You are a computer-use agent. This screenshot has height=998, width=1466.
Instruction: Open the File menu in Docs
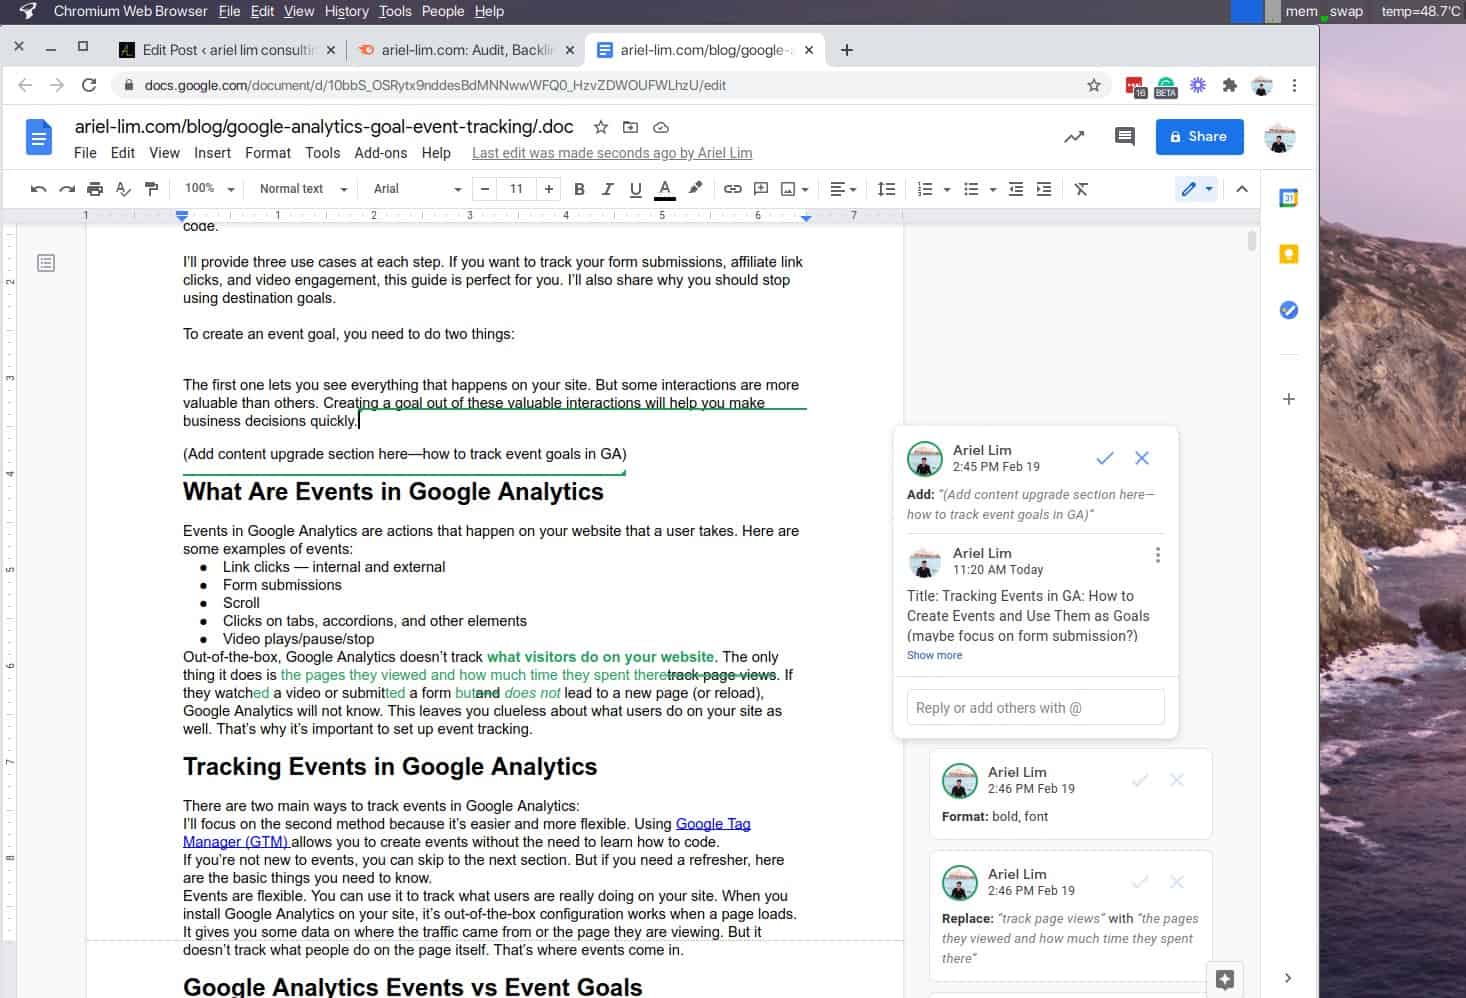85,153
